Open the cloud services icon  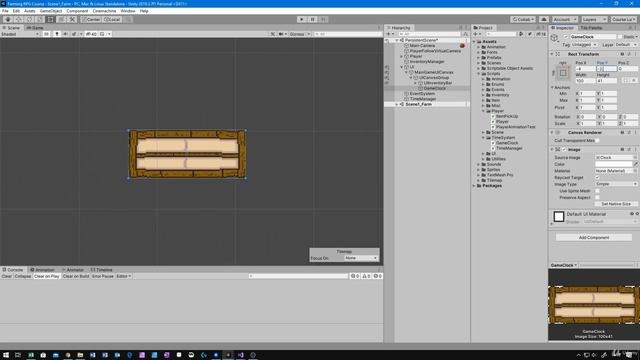544,19
